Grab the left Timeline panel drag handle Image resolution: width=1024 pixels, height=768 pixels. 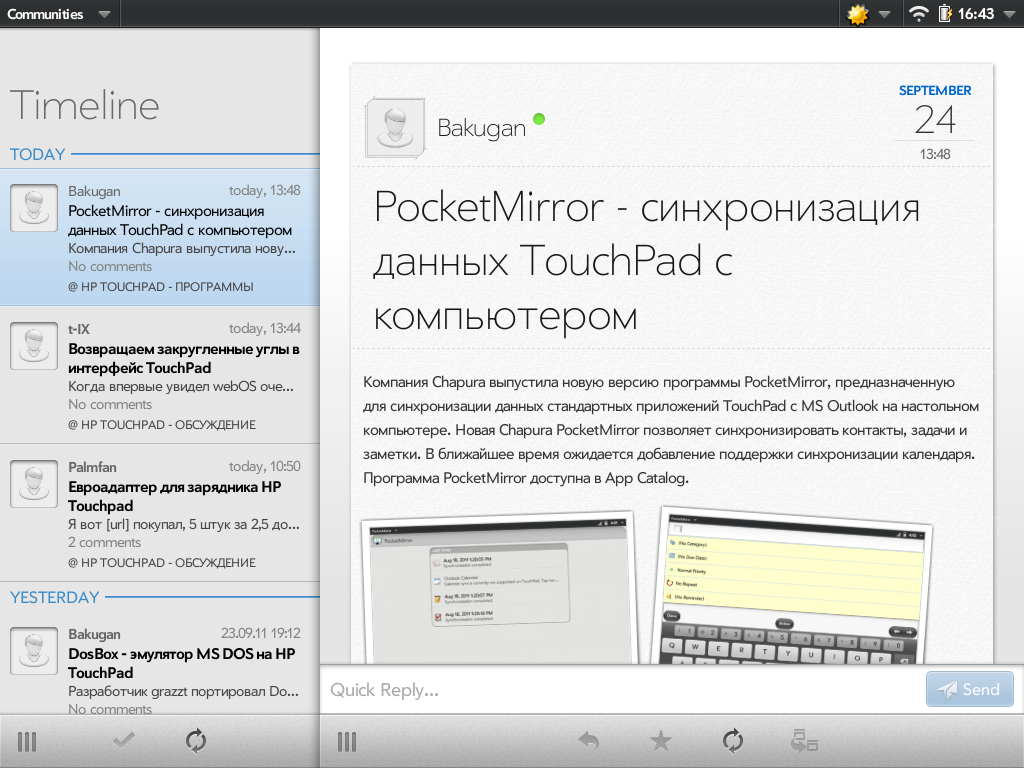(x=27, y=741)
